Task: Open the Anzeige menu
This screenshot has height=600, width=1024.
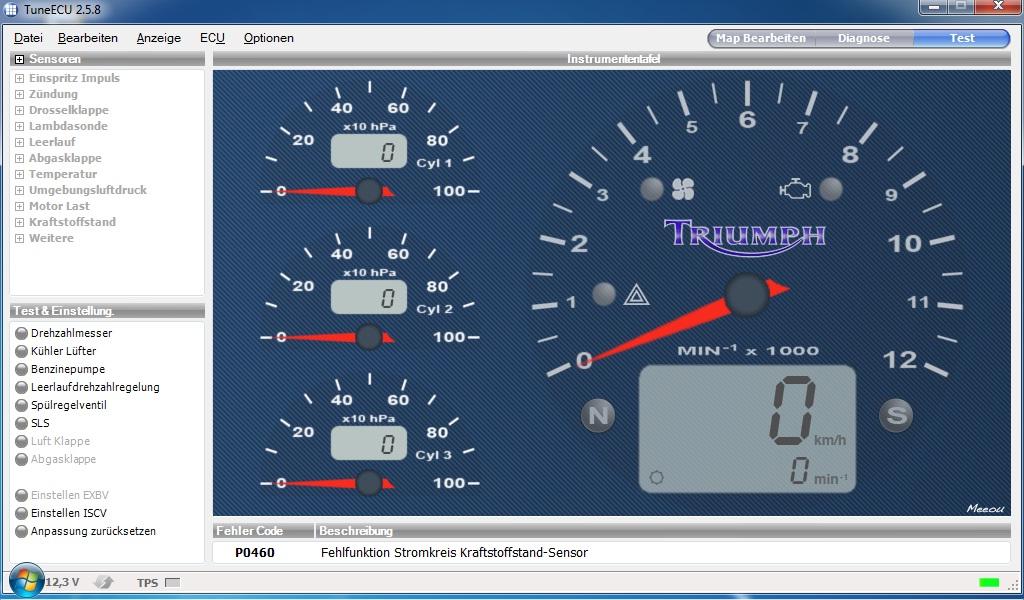Action: pos(159,38)
